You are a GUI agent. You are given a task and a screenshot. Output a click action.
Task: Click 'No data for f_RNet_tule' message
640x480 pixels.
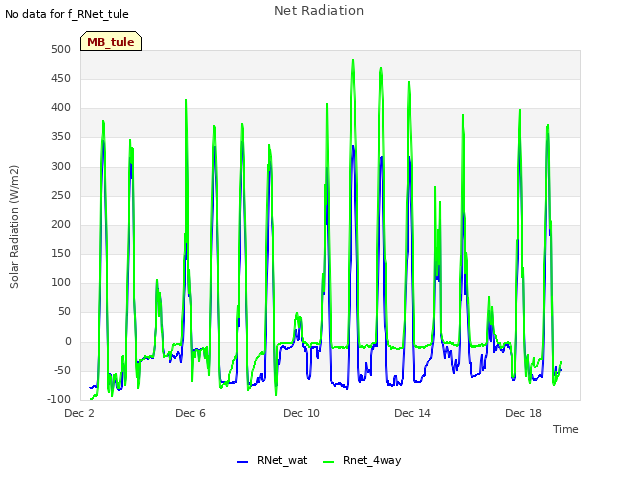point(67,14)
